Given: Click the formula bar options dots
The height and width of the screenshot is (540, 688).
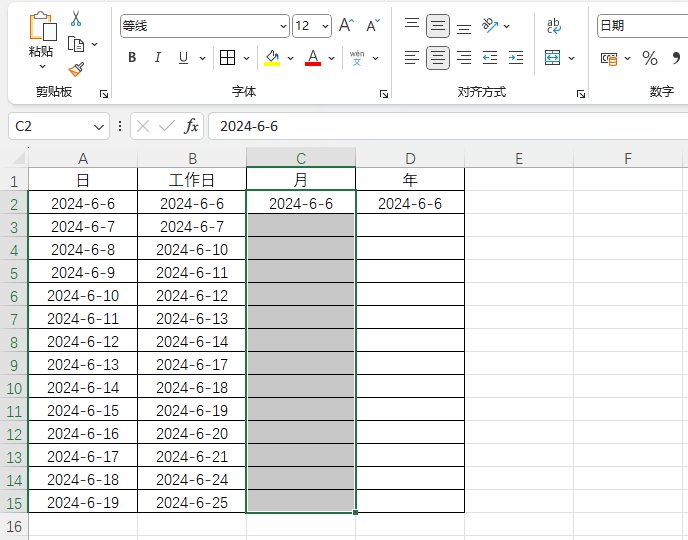Looking at the screenshot, I should [x=120, y=126].
